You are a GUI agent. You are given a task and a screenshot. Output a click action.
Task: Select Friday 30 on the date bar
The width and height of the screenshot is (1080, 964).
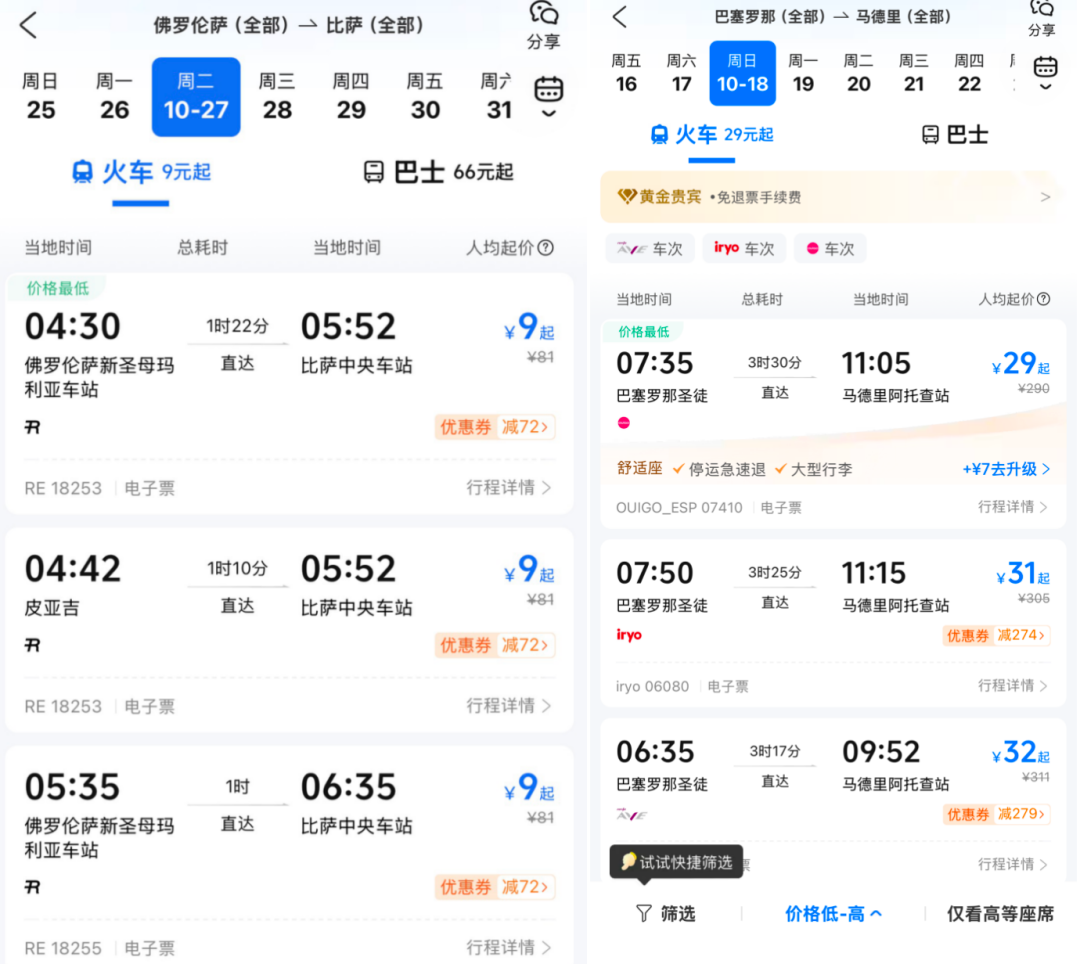point(425,97)
